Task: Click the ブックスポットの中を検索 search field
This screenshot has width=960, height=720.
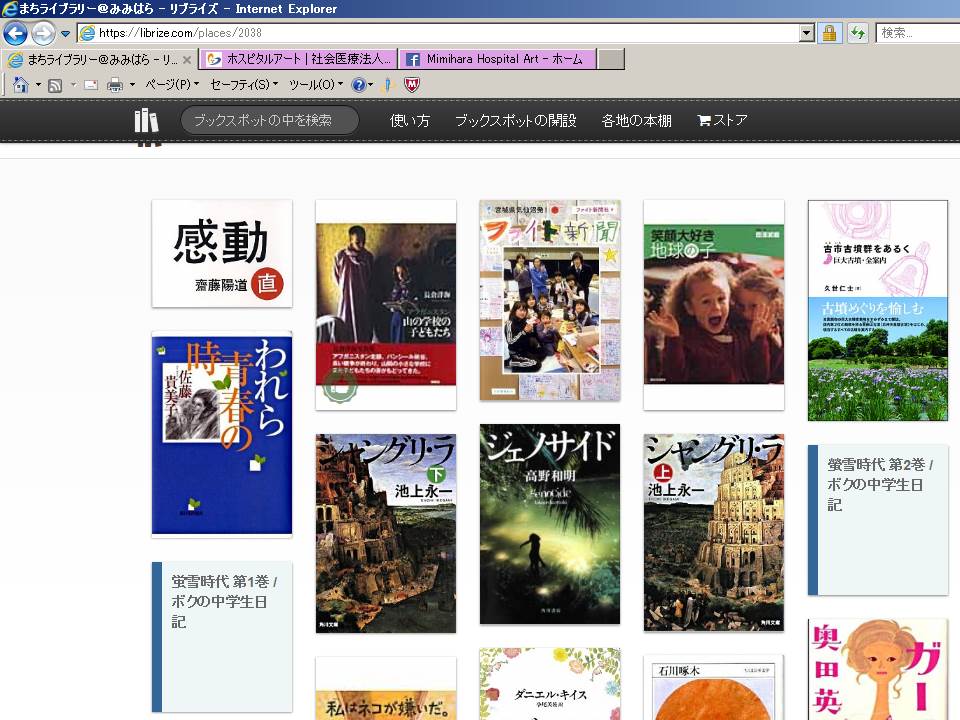Action: tap(269, 121)
